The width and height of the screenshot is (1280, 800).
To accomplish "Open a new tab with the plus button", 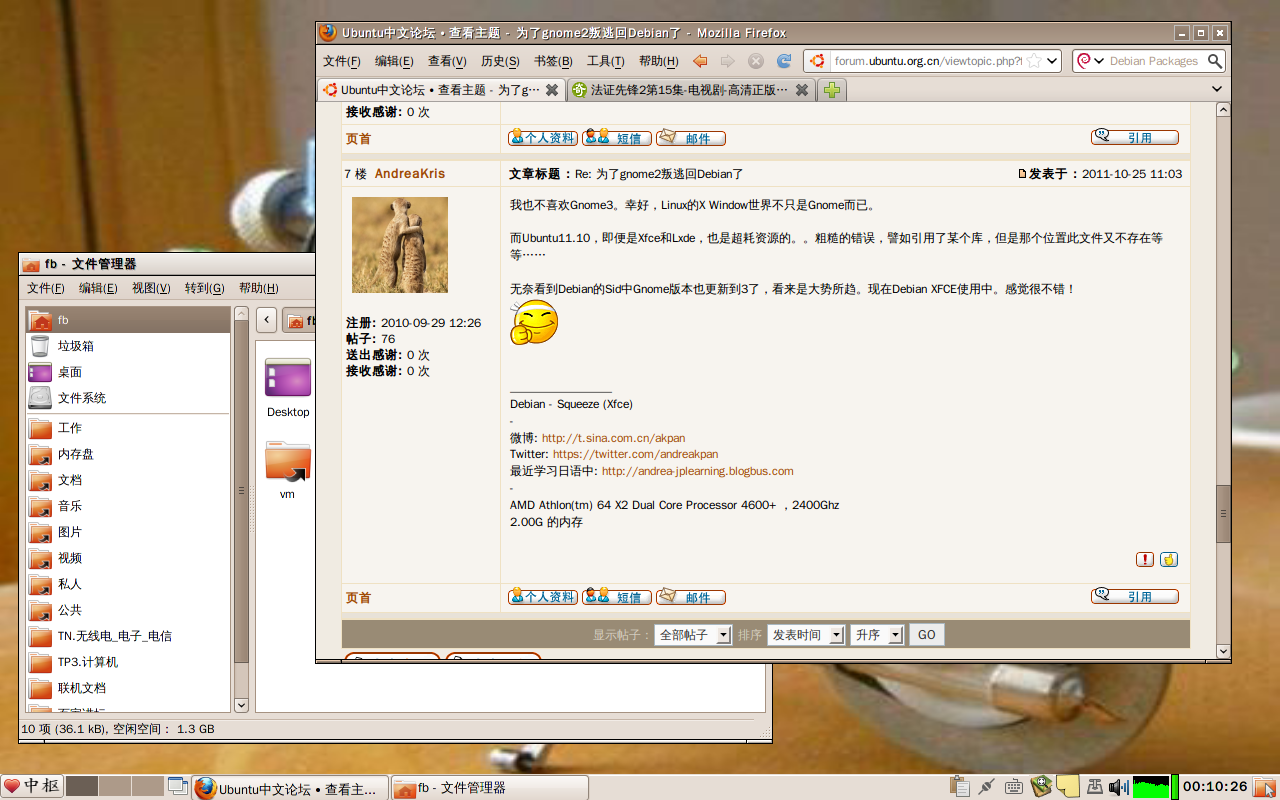I will (831, 90).
